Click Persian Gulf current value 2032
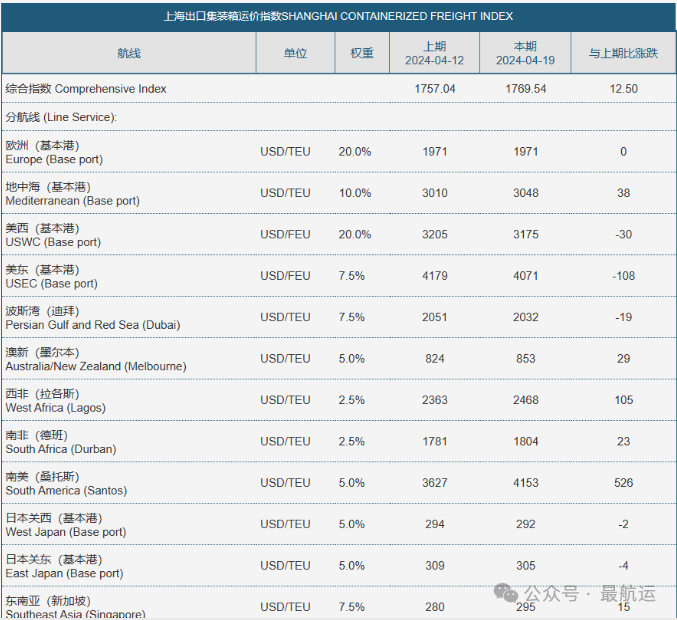 525,317
